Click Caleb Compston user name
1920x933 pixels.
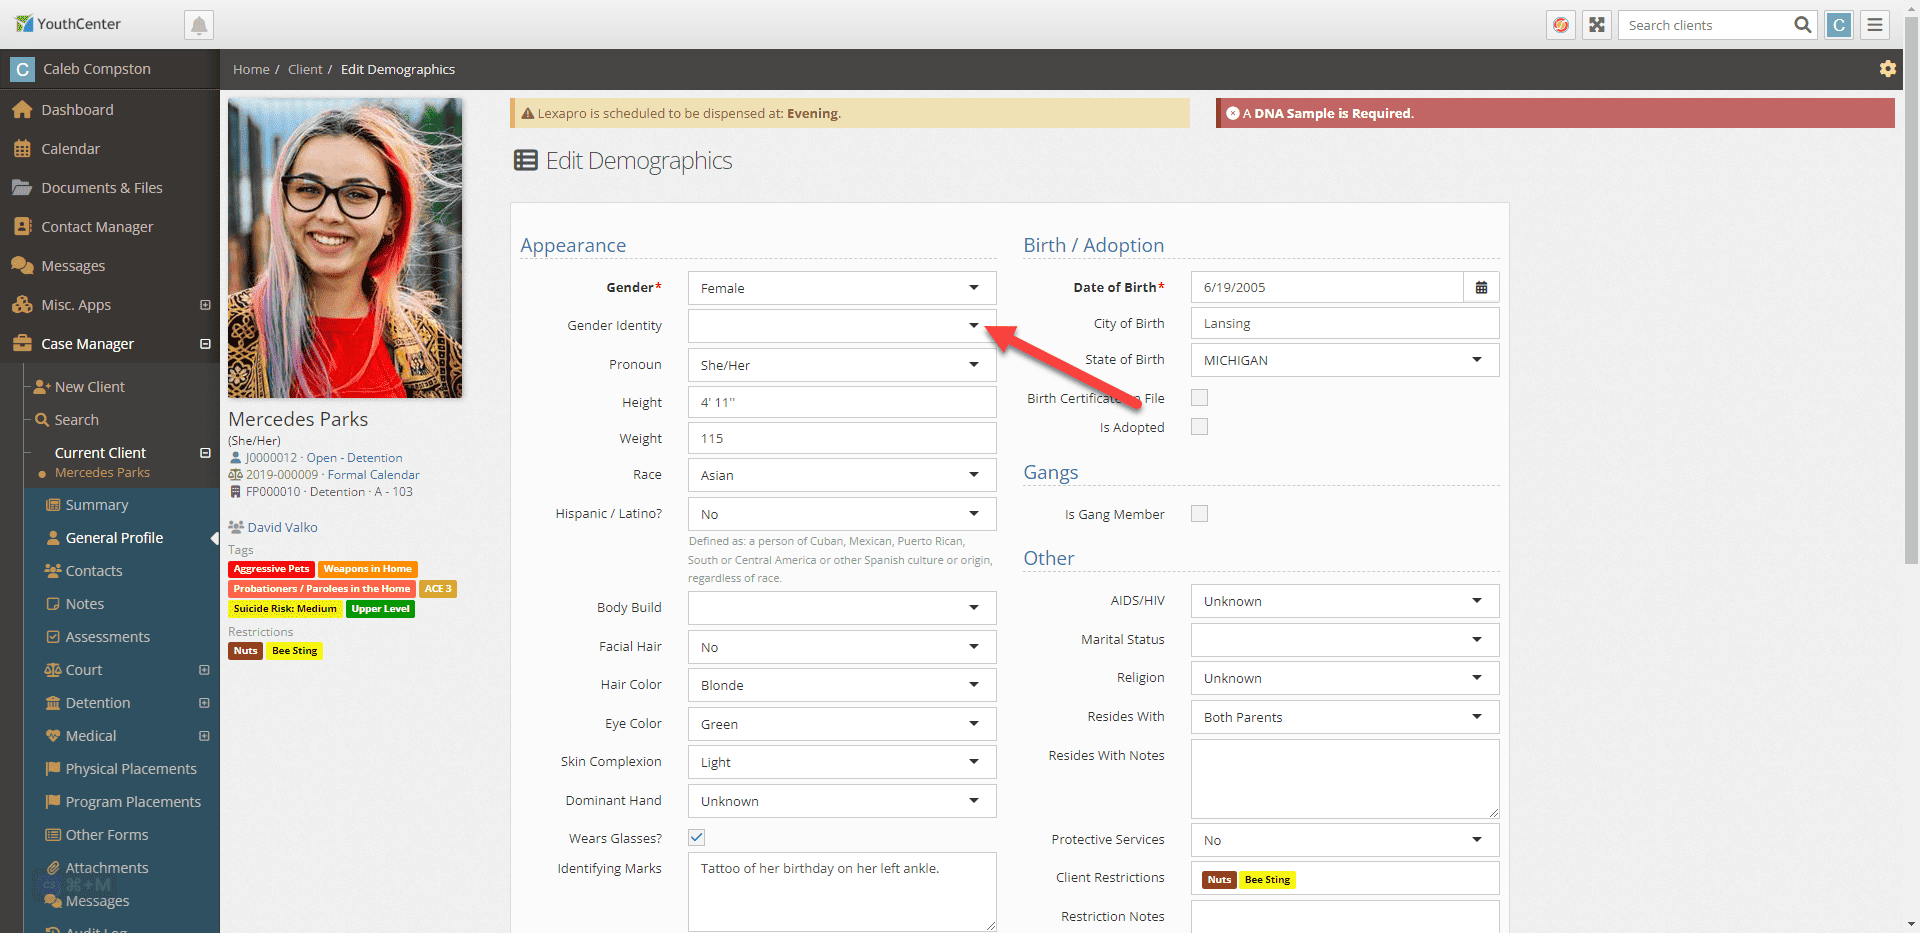97,69
